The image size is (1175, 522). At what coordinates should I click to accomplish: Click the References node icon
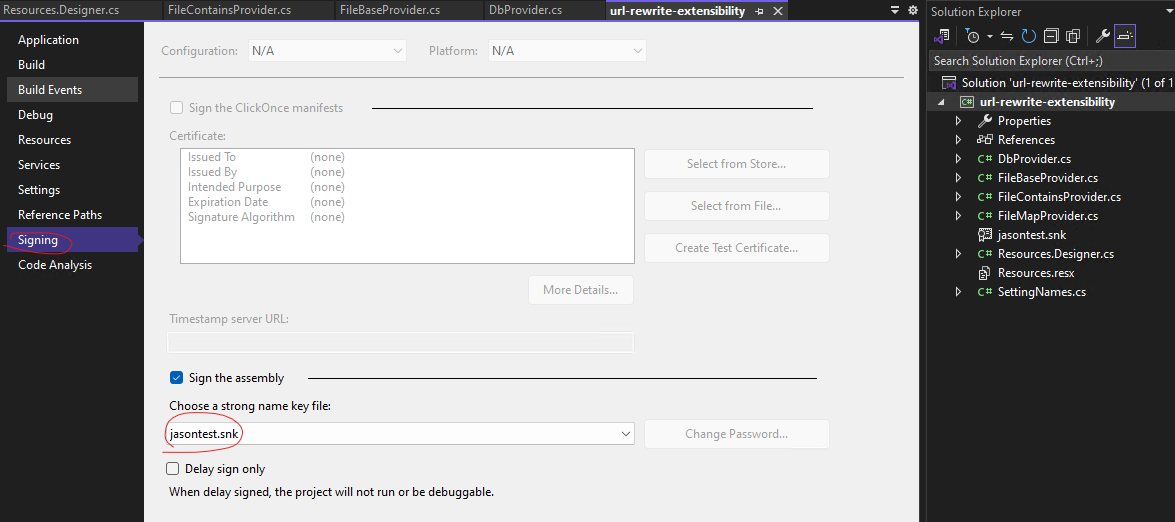tap(985, 140)
